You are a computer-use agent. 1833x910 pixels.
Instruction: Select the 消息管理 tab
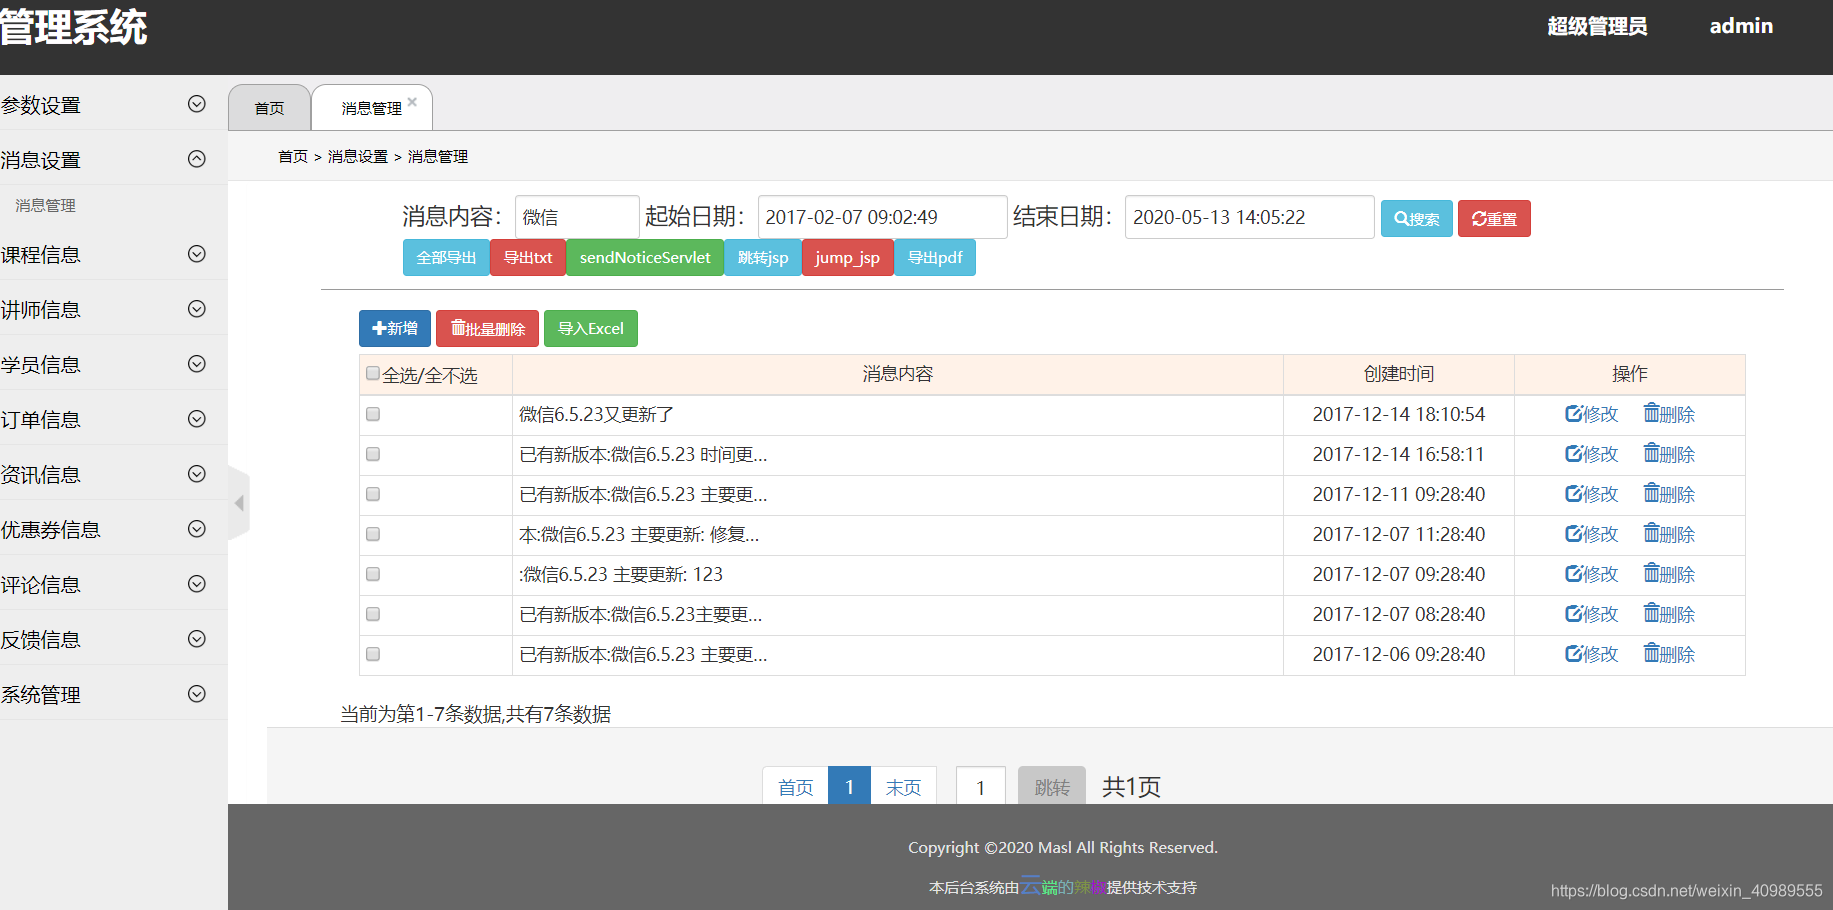[371, 108]
